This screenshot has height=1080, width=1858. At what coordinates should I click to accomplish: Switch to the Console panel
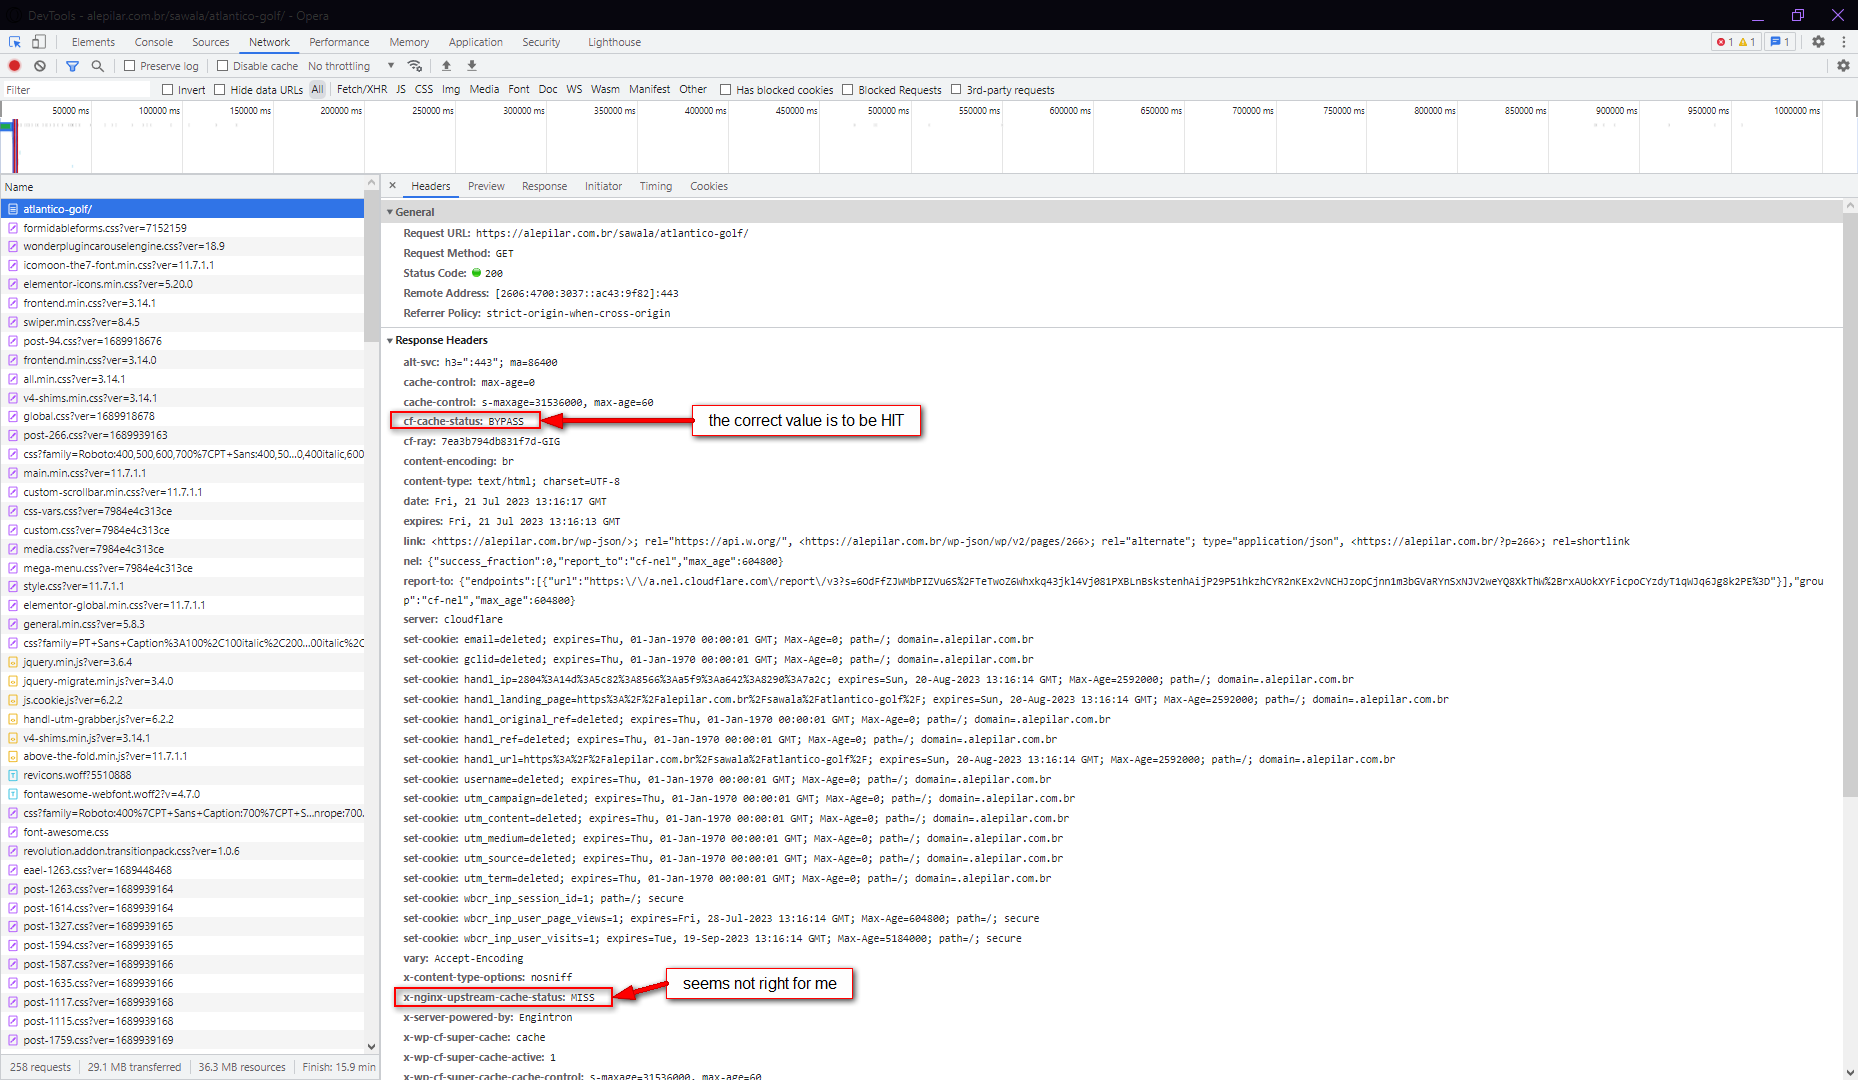[x=154, y=42]
